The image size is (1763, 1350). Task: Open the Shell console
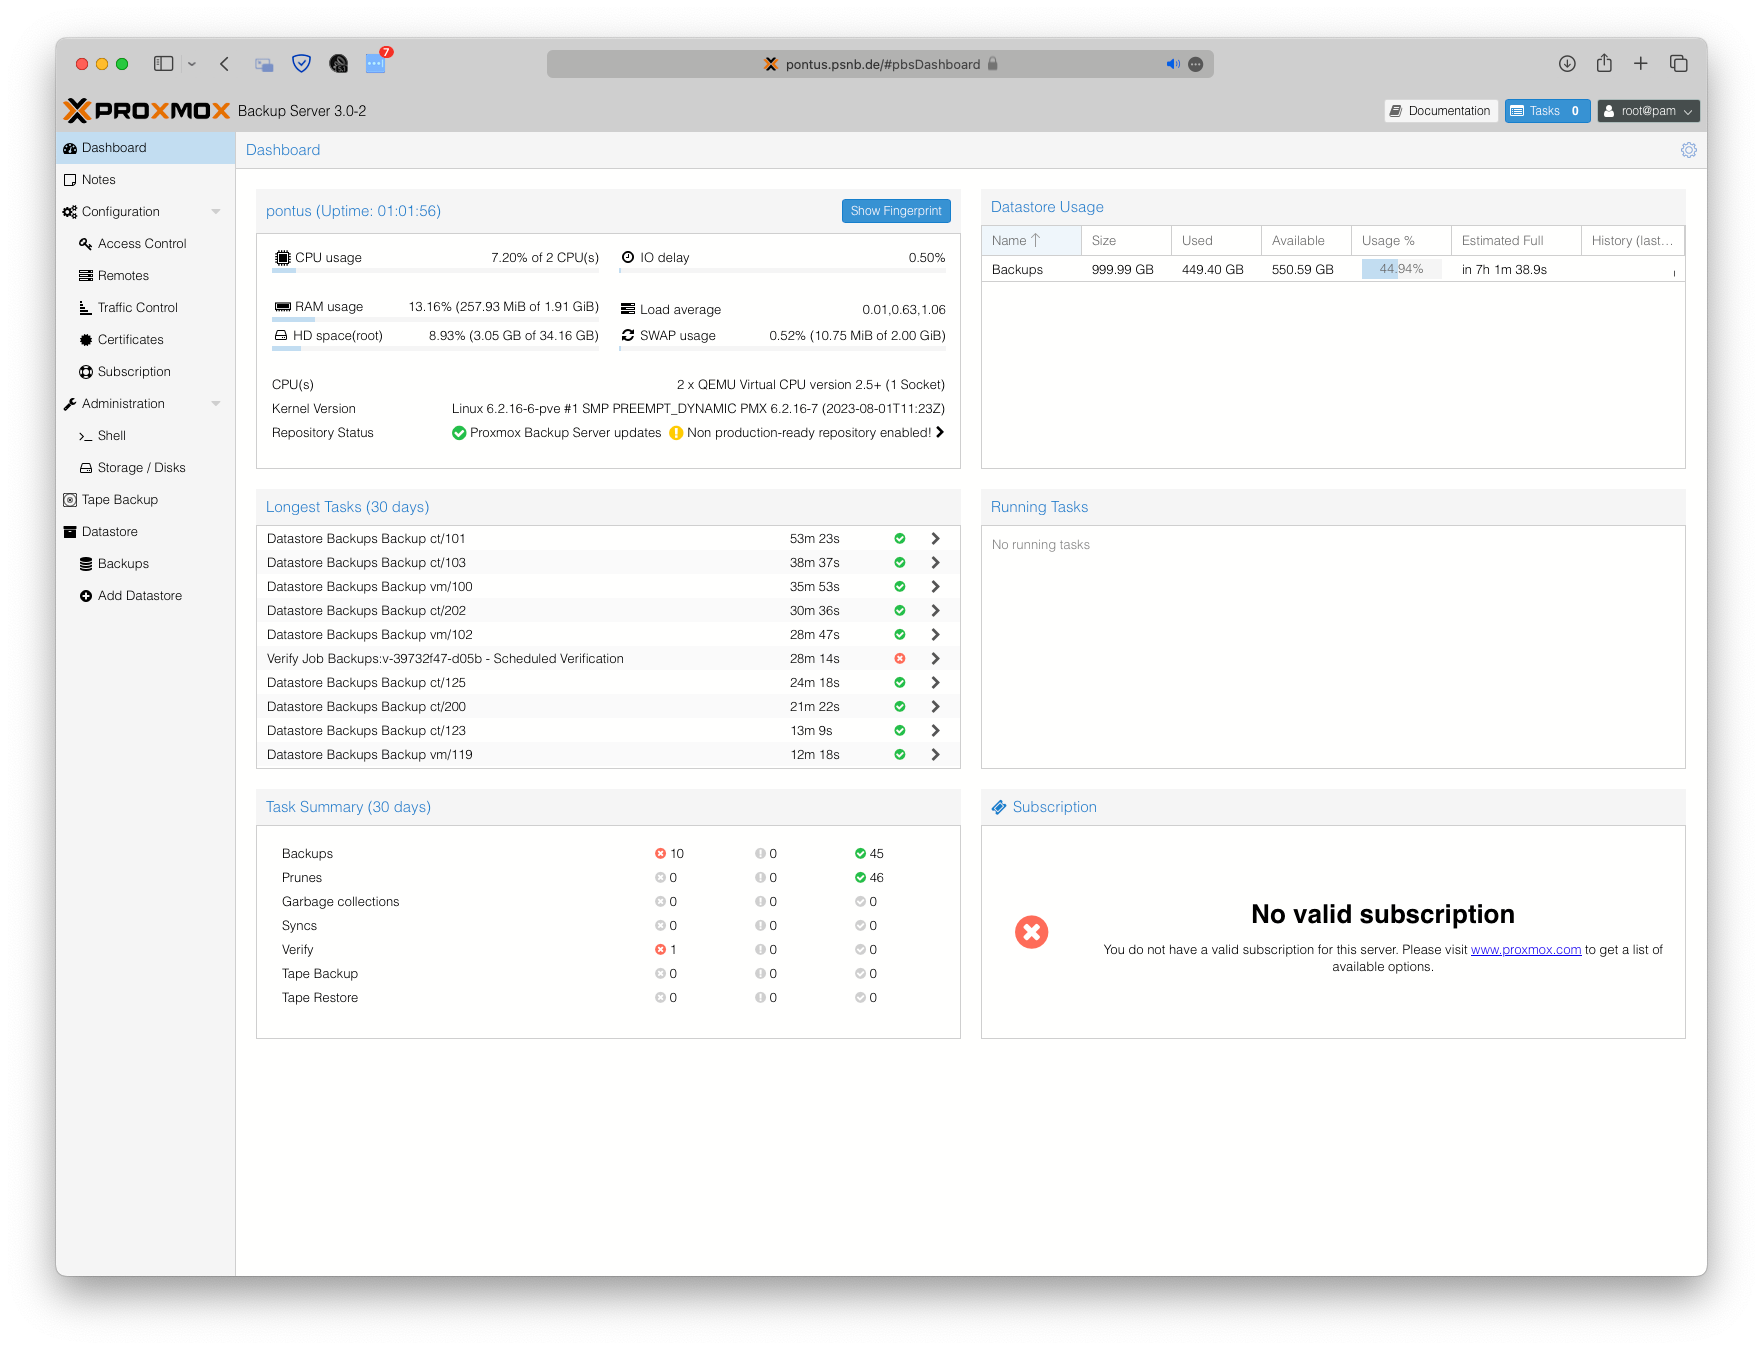pos(146,436)
